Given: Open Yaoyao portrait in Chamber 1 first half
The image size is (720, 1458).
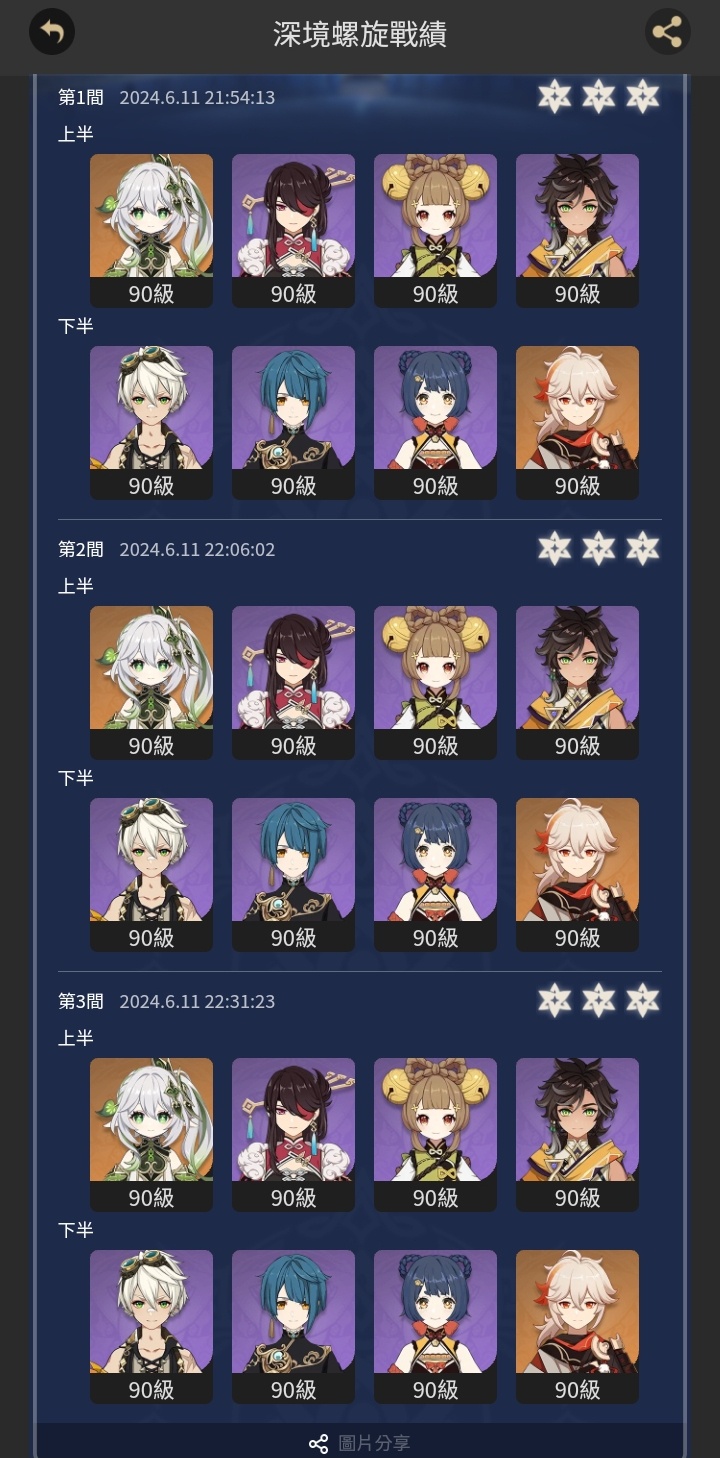Looking at the screenshot, I should [435, 231].
